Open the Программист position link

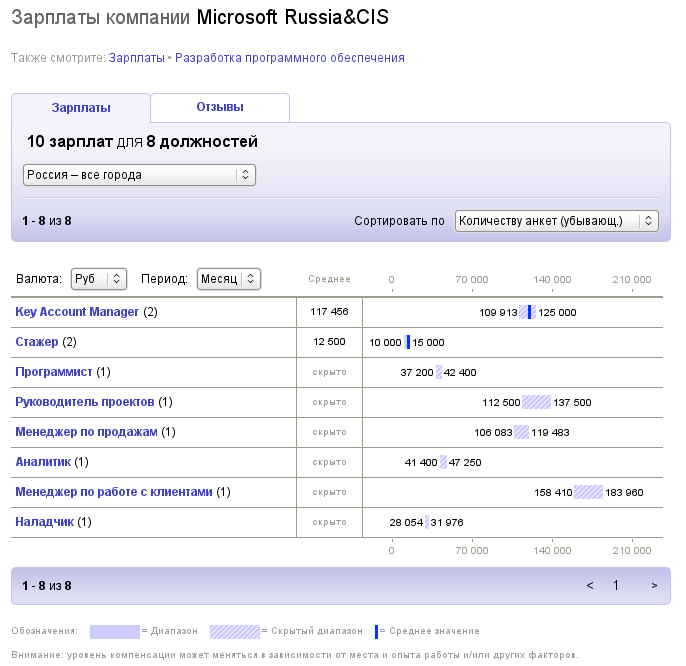click(54, 372)
